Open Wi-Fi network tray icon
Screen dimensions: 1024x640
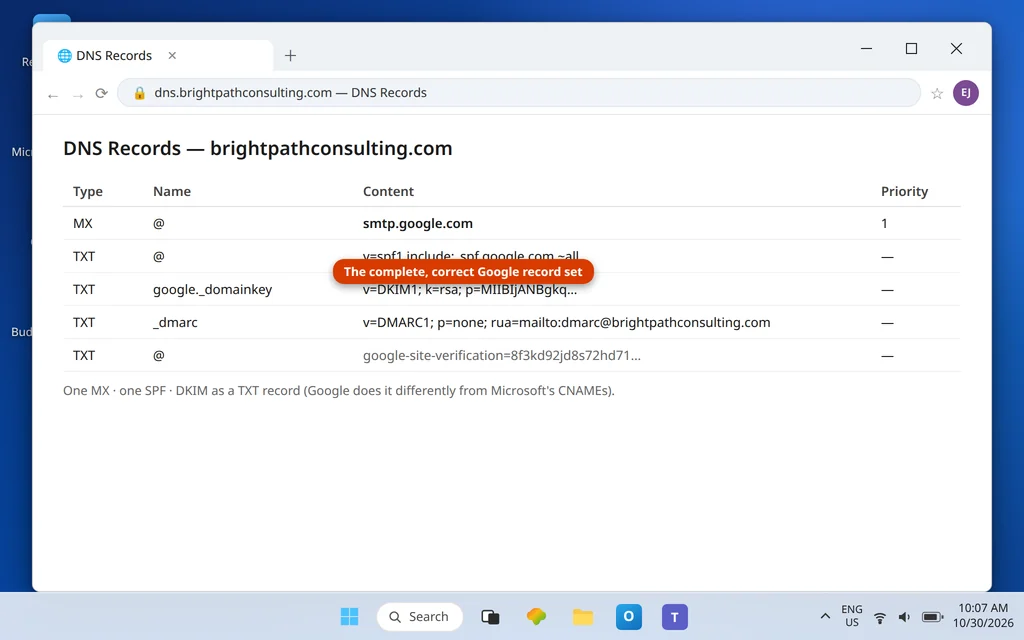click(x=880, y=617)
